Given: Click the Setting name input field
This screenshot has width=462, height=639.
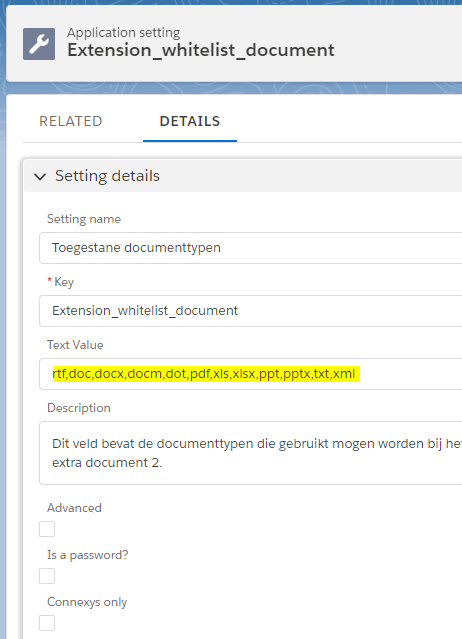Looking at the screenshot, I should tap(251, 248).
